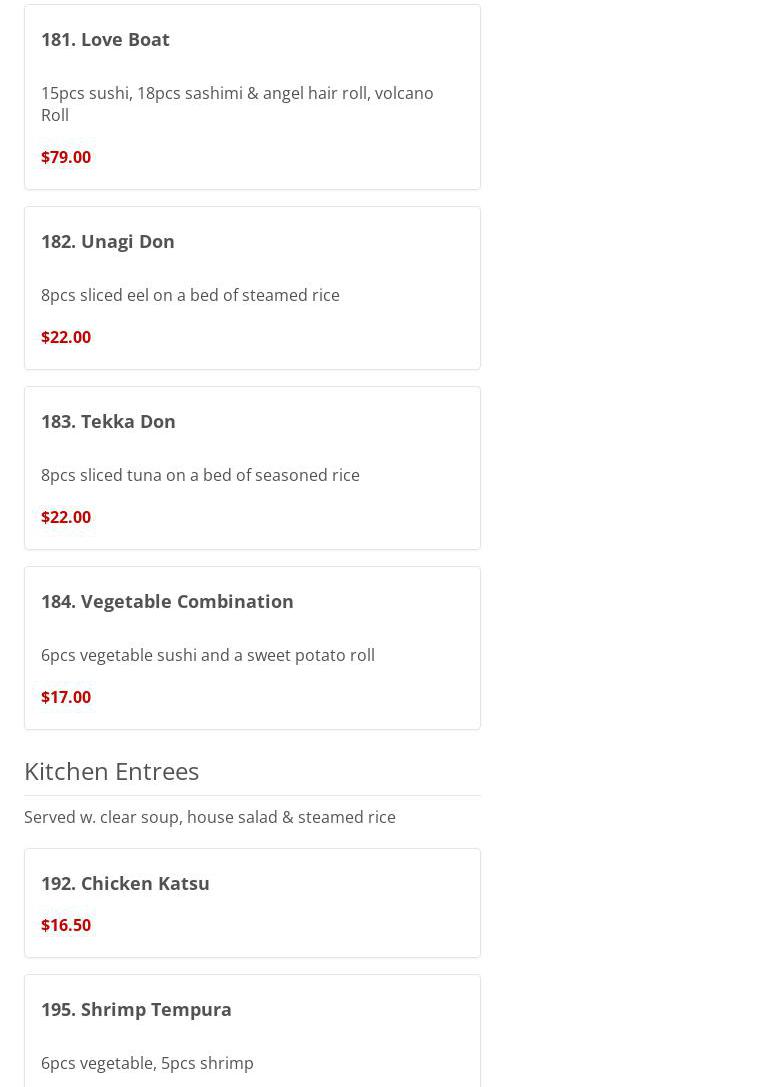Screen dimensions: 770x1087
Task: Click the sliced tuna description text
Action: coord(200,475)
